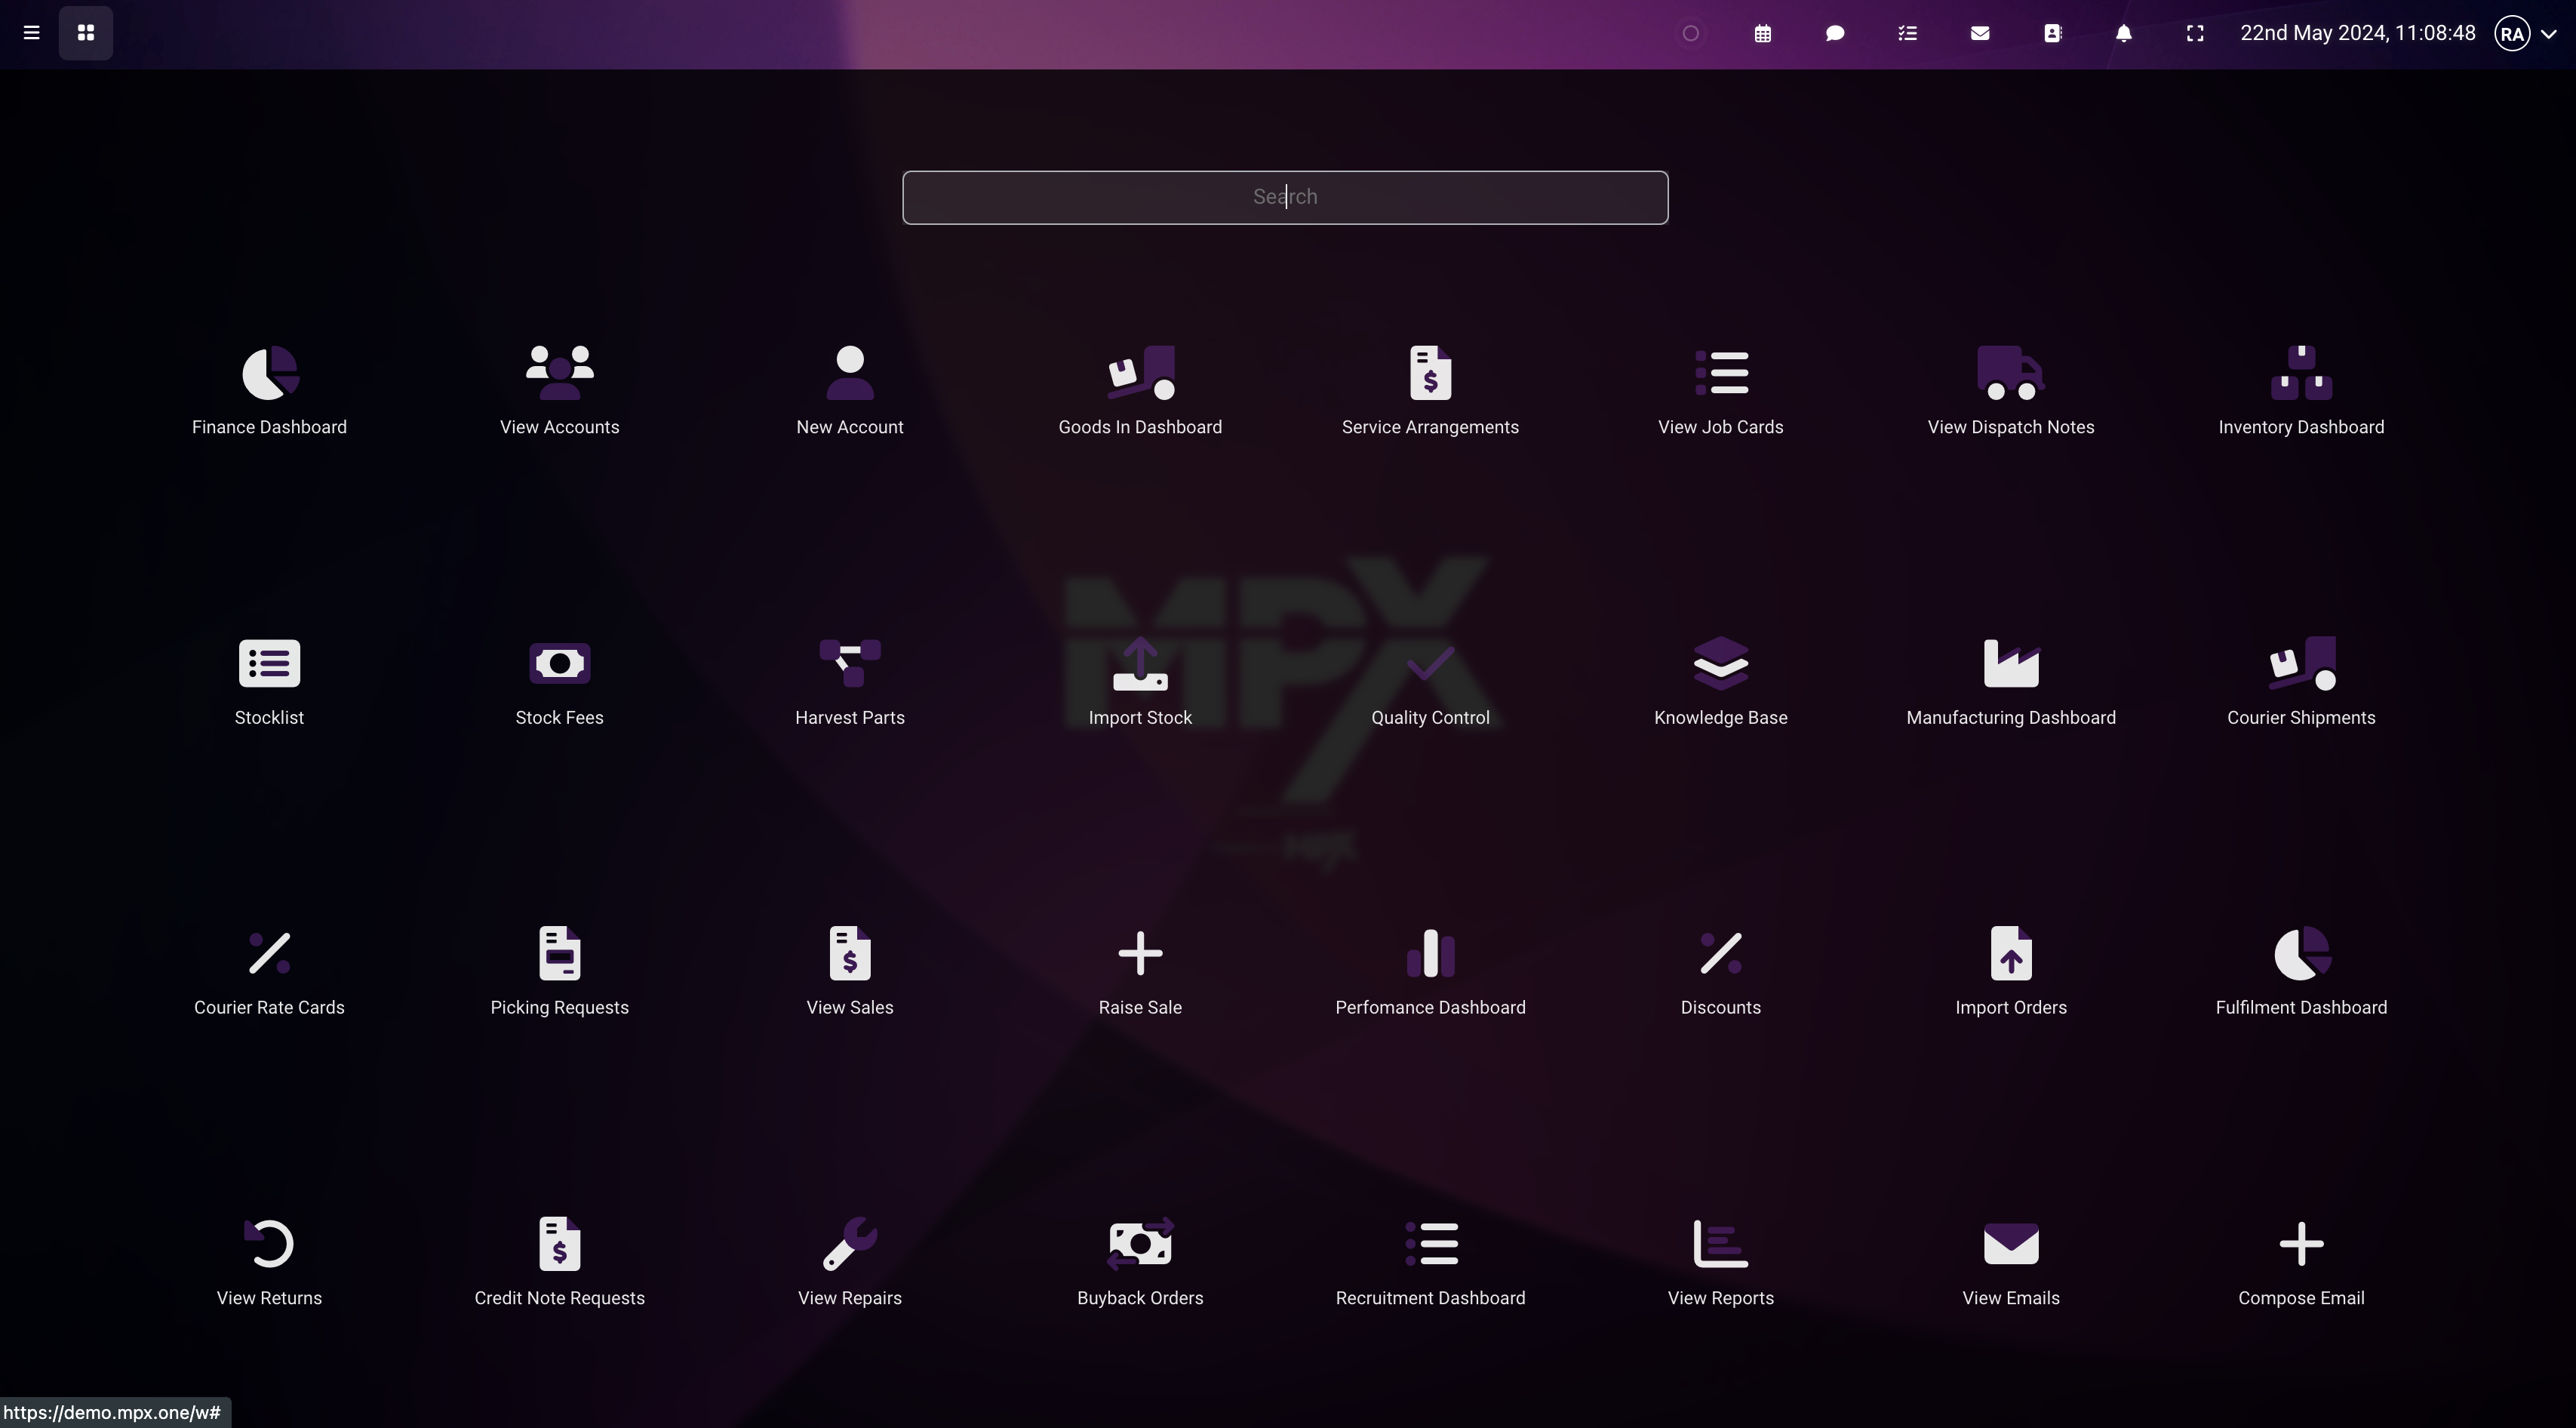The width and height of the screenshot is (2576, 1428).
Task: Open the Knowledge Base
Action: point(1719,680)
